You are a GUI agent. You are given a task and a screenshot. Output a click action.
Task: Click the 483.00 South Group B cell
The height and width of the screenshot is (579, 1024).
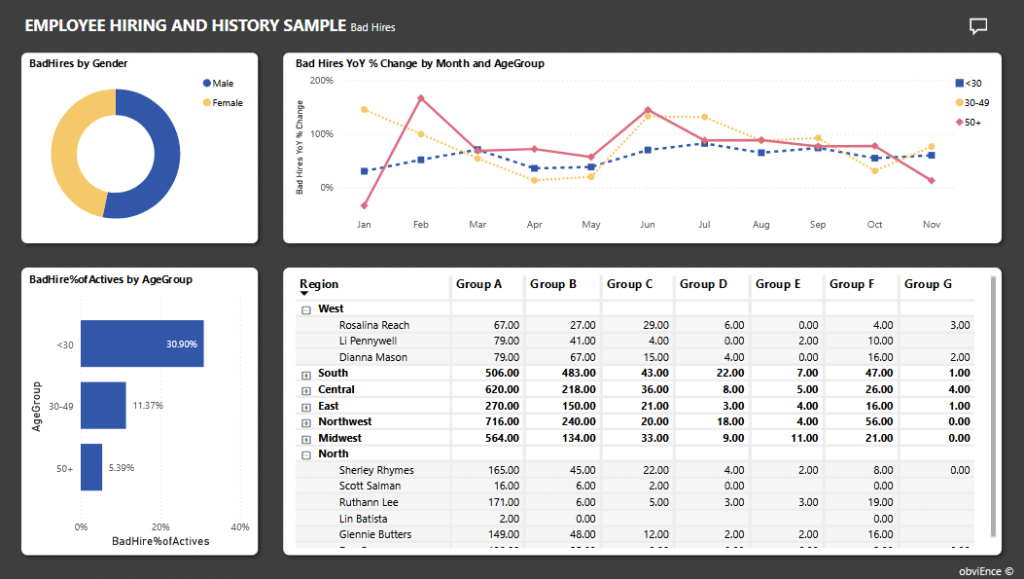(579, 373)
